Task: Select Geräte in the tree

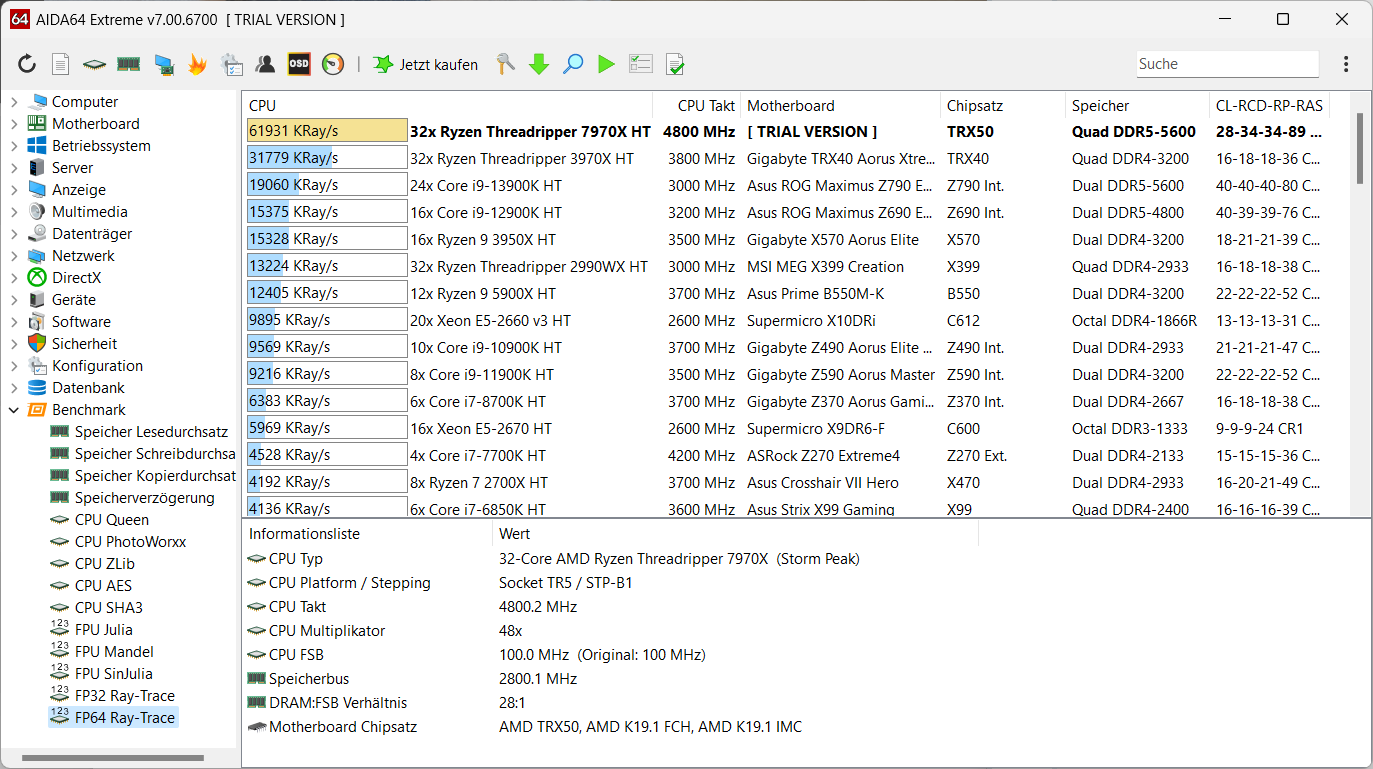Action: coord(74,300)
